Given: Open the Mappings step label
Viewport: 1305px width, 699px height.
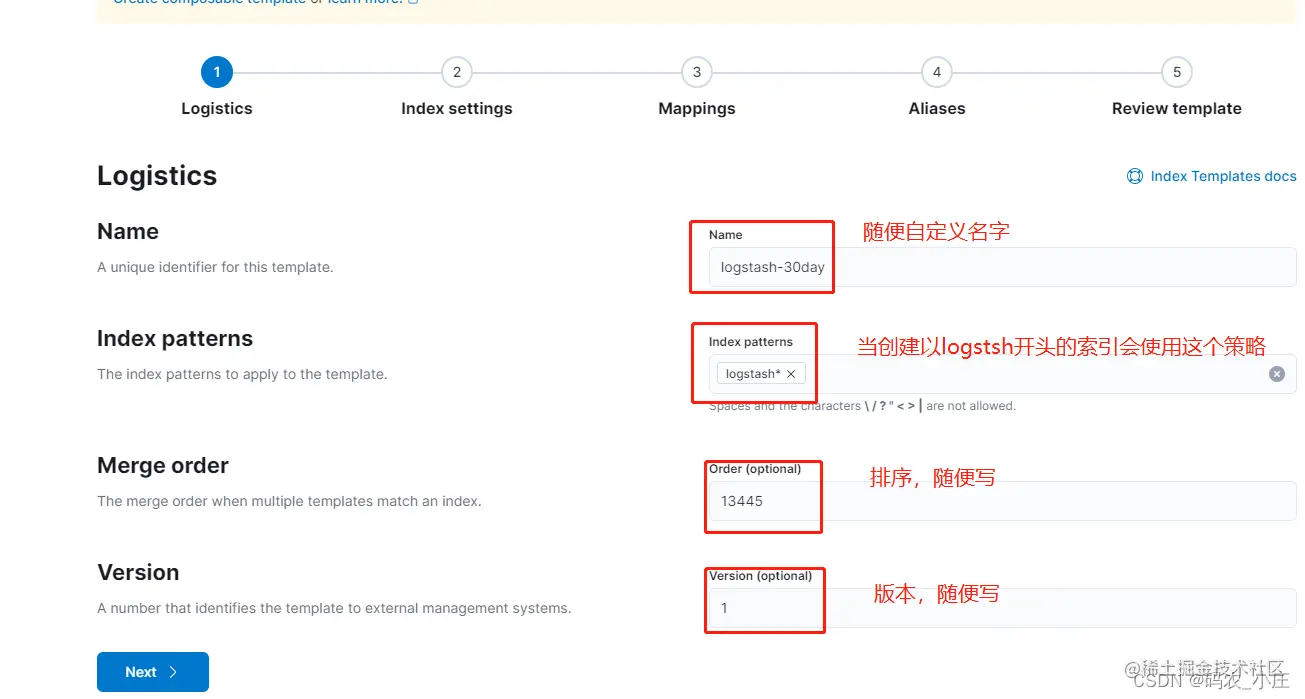Looking at the screenshot, I should pyautogui.click(x=697, y=108).
